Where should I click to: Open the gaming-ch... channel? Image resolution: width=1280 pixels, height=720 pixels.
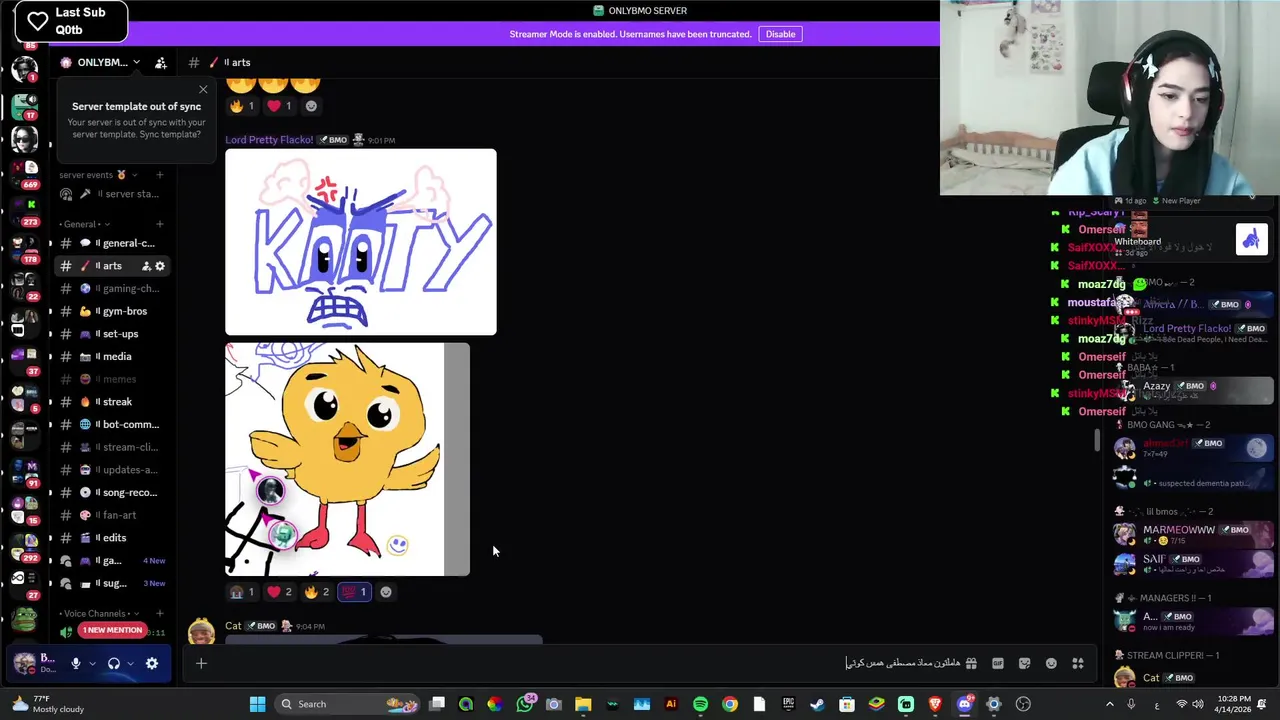[x=111, y=288]
